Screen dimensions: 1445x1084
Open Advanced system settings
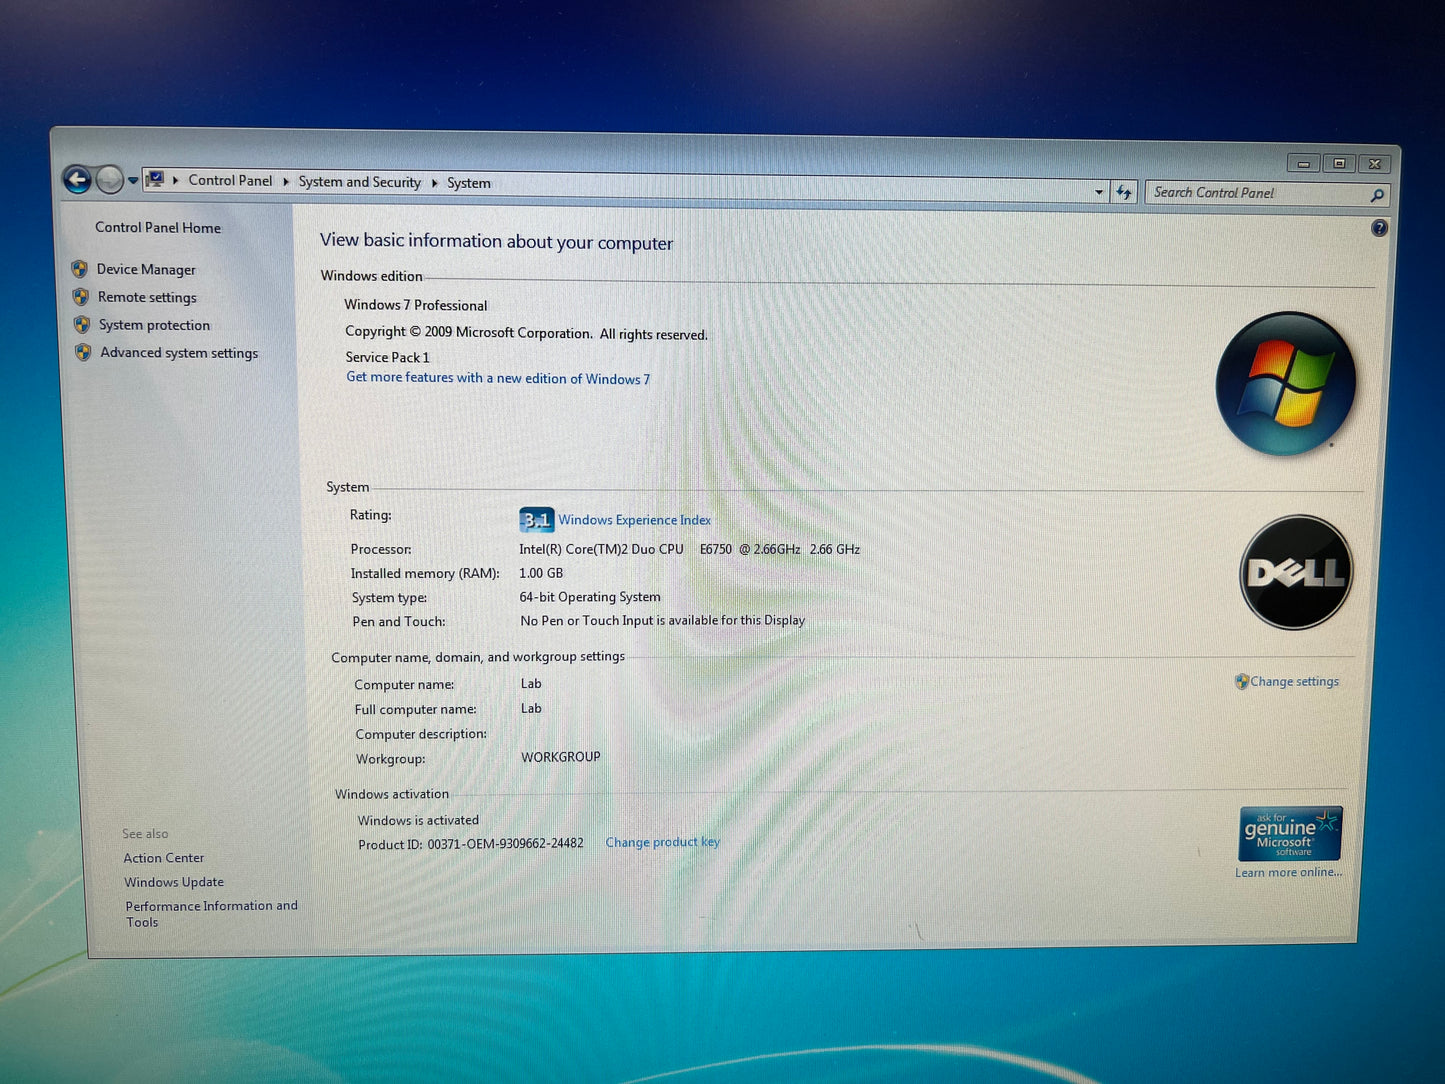[x=179, y=353]
